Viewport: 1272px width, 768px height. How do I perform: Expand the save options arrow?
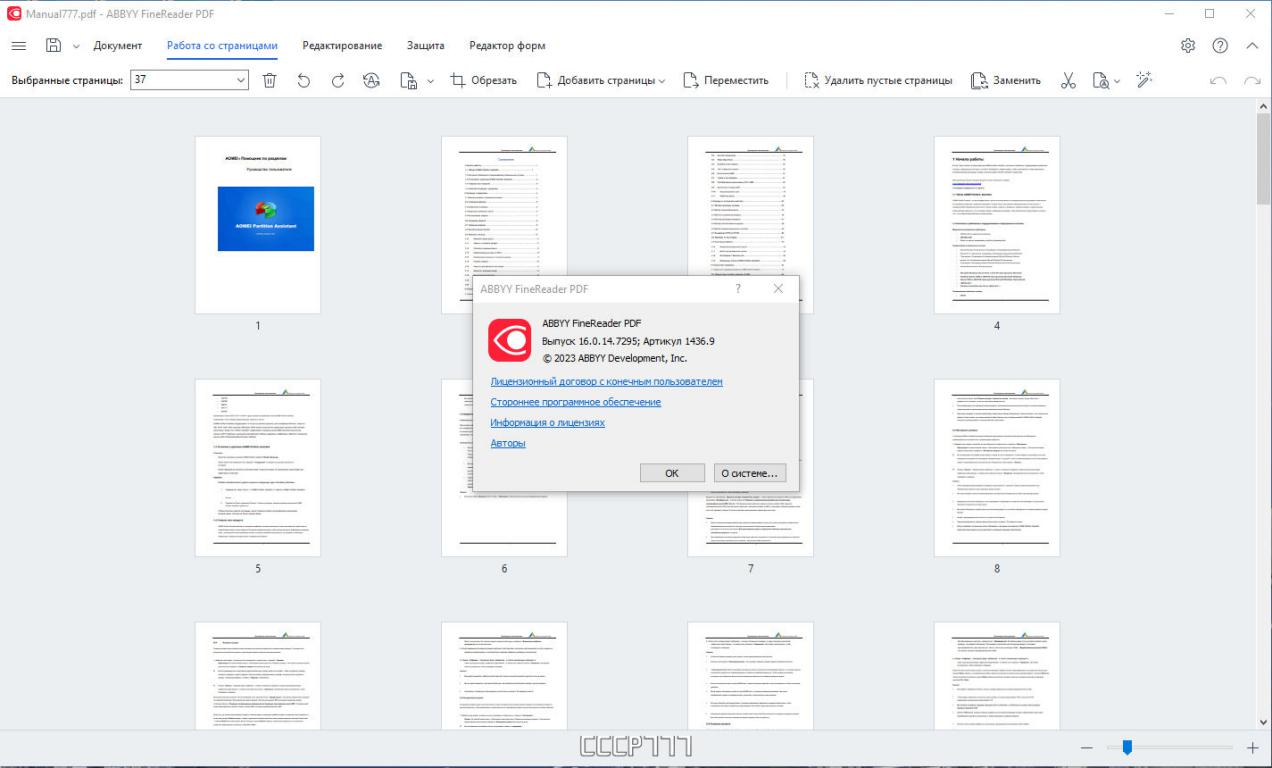(76, 46)
